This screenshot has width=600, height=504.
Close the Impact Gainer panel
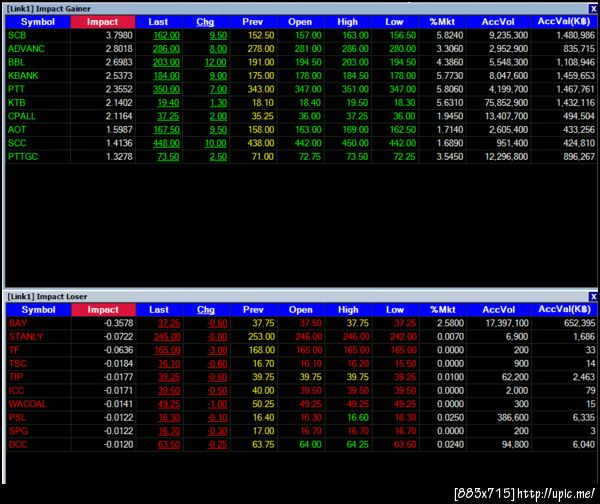point(592,8)
